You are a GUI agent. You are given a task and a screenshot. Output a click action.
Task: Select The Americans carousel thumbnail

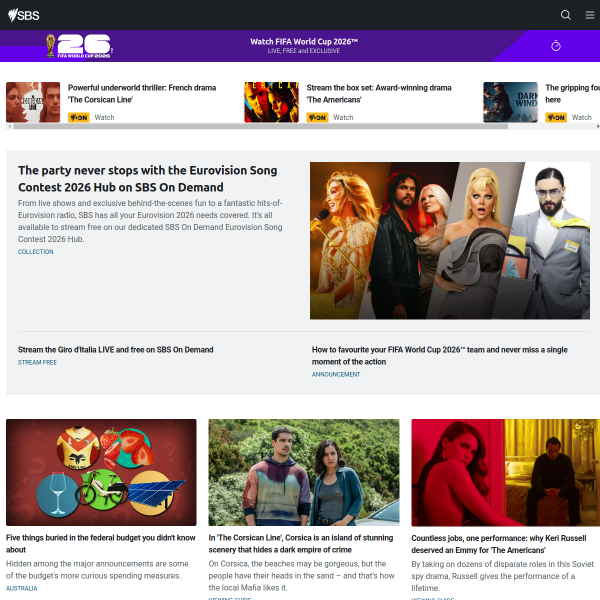coord(272,102)
